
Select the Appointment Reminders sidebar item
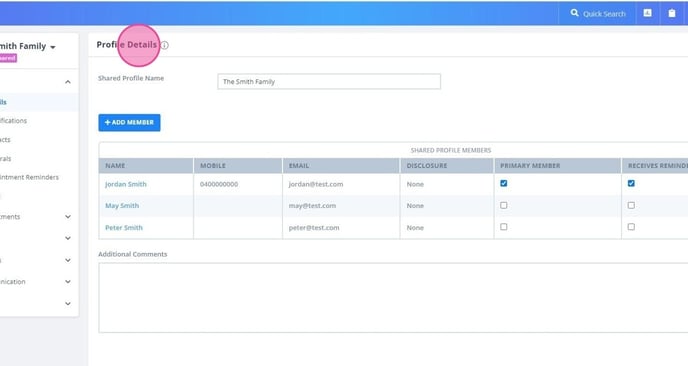29,177
